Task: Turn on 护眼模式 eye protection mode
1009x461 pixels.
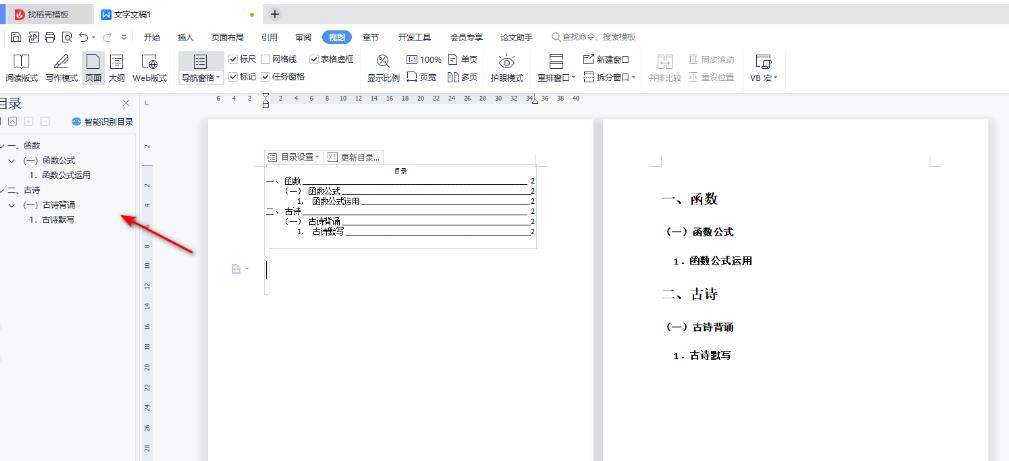Action: click(507, 68)
